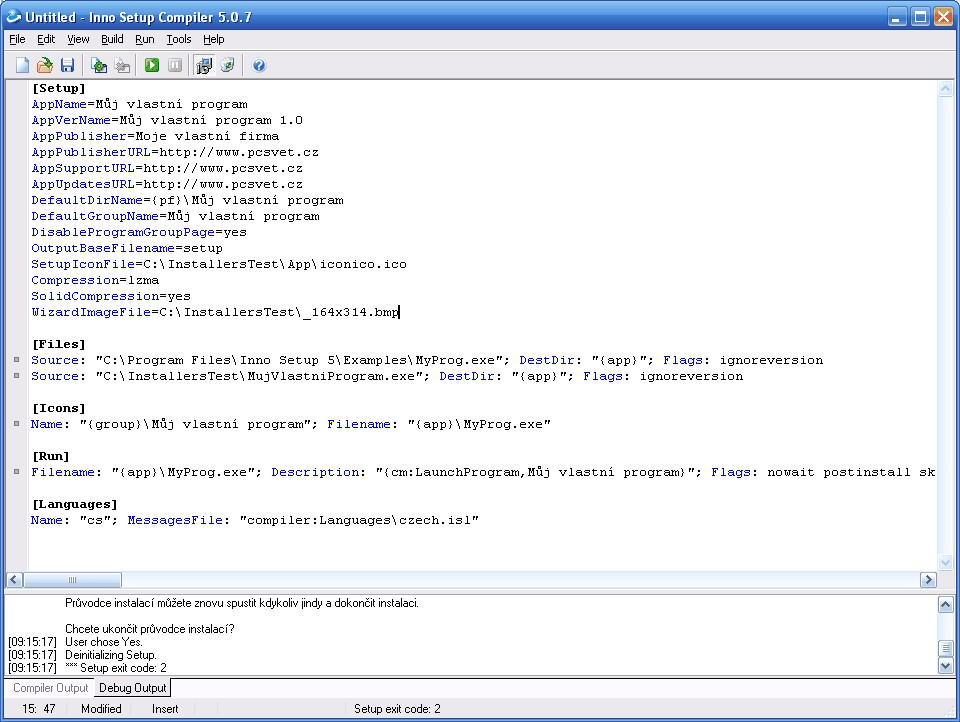Select the Target Uninstall toolbar icon
This screenshot has height=722, width=960.
click(x=227, y=65)
